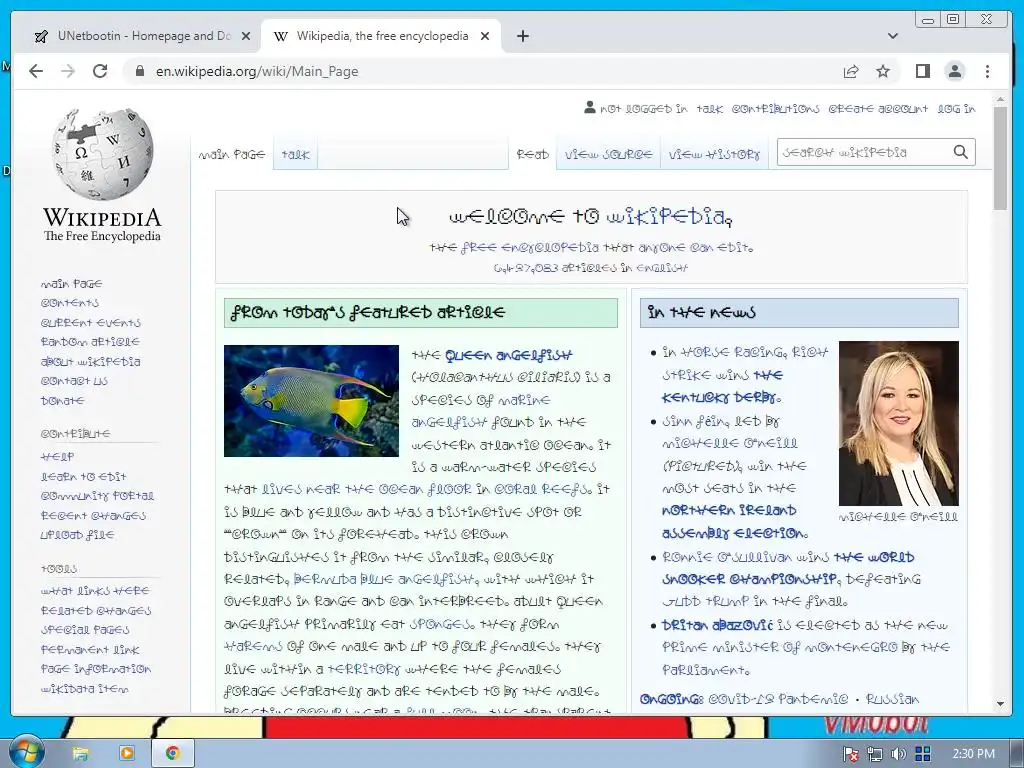Open the Kentucky Derby news link
The width and height of the screenshot is (1024, 768).
point(722,387)
